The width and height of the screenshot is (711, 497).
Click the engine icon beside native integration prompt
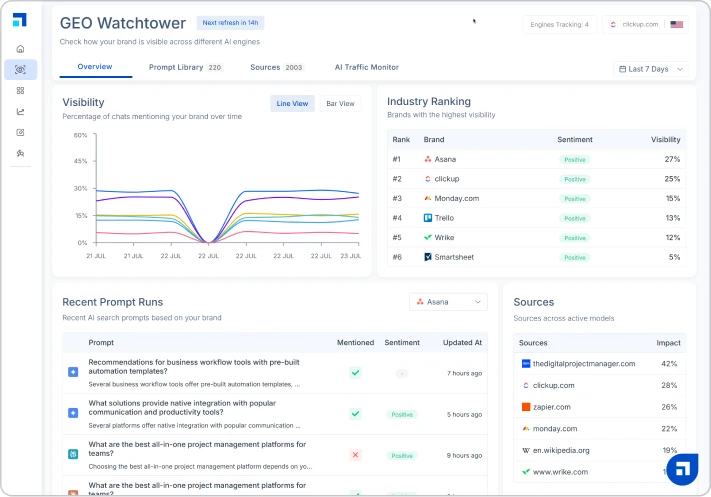tap(73, 413)
